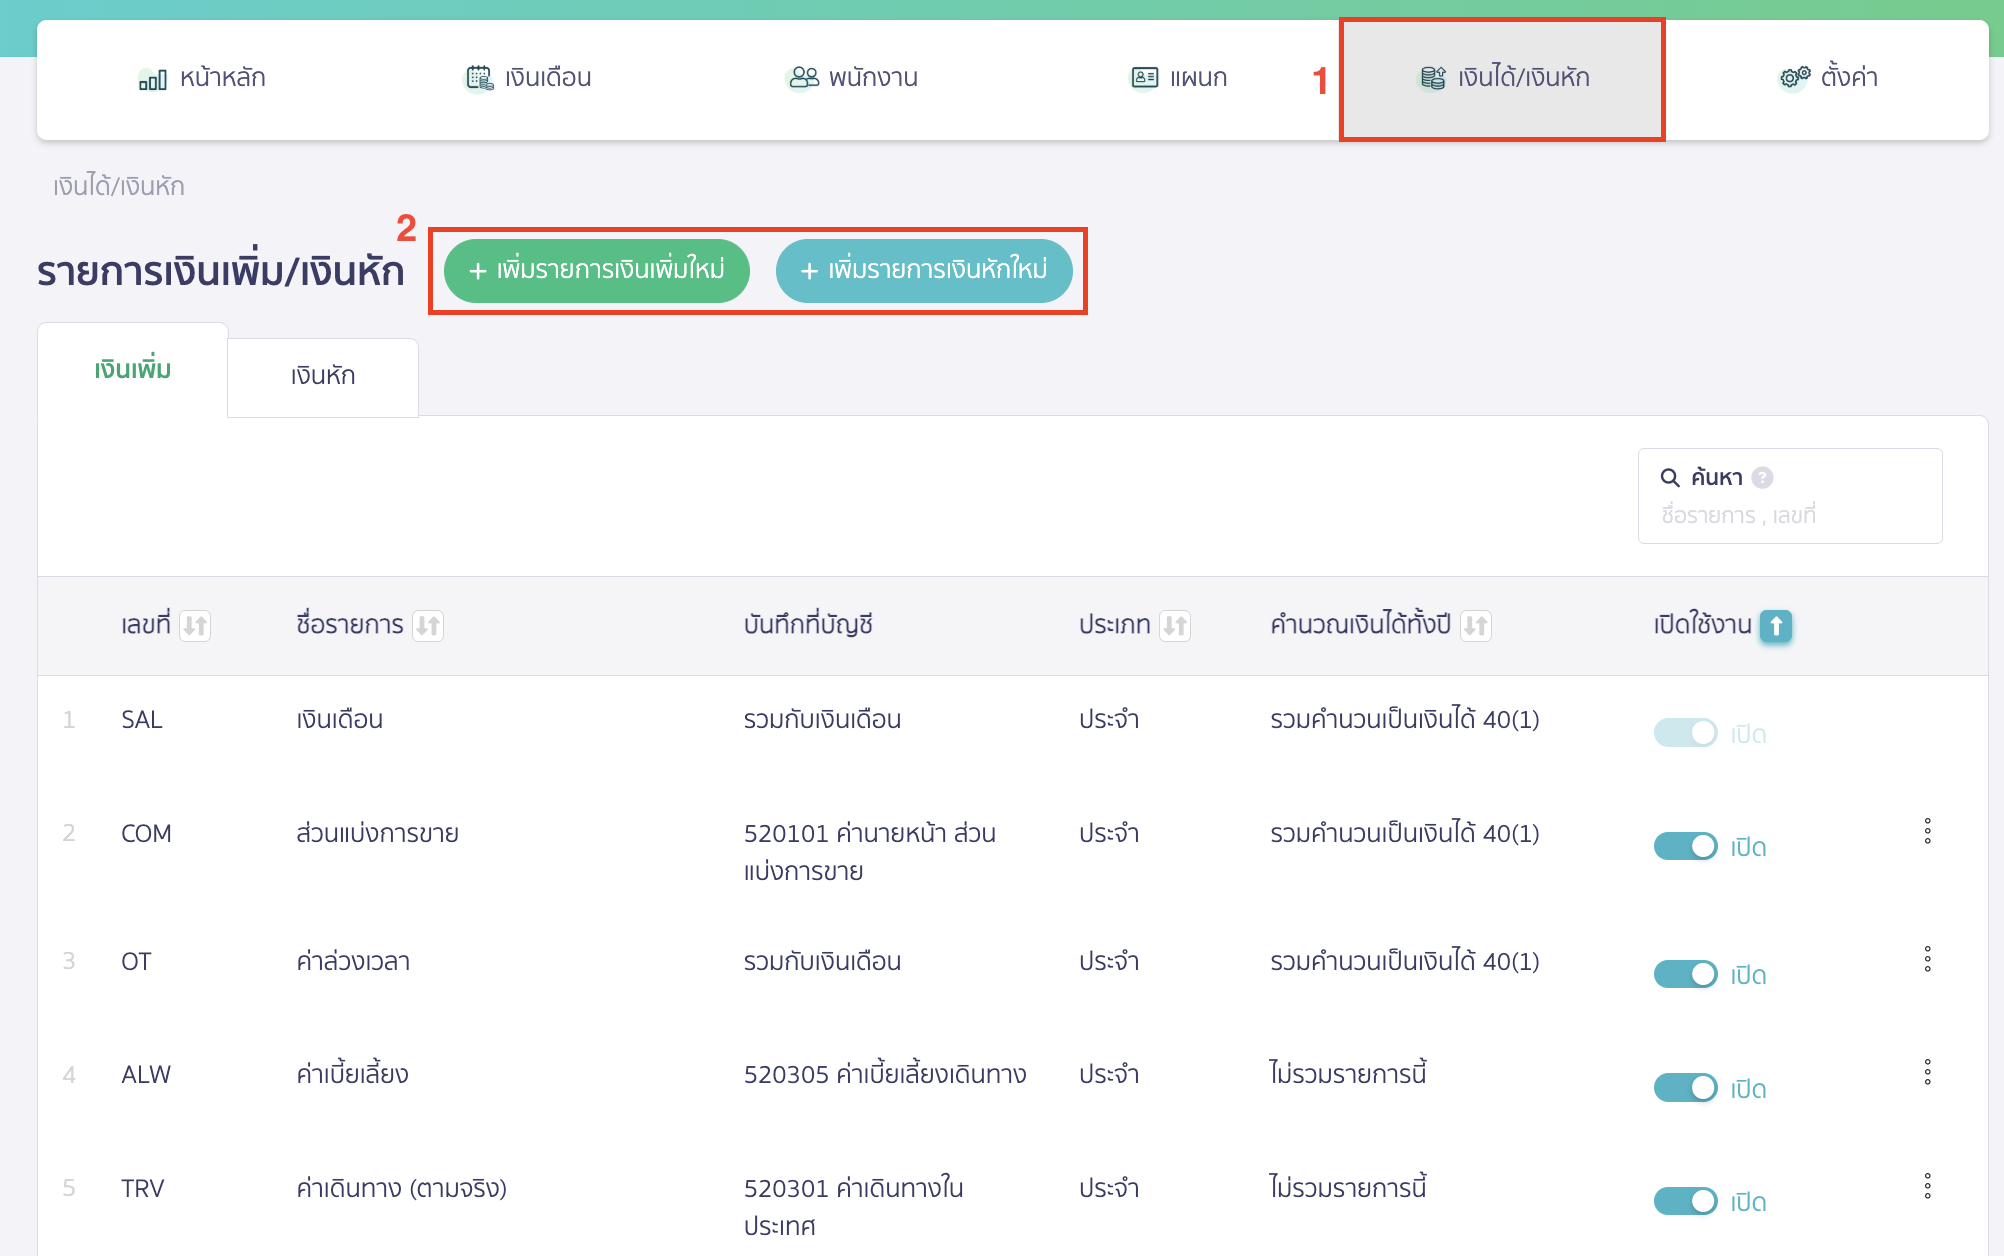The image size is (2004, 1256).
Task: Disable the ALW ค่าเบี้ยเลี้ยง toggle
Action: (x=1685, y=1087)
